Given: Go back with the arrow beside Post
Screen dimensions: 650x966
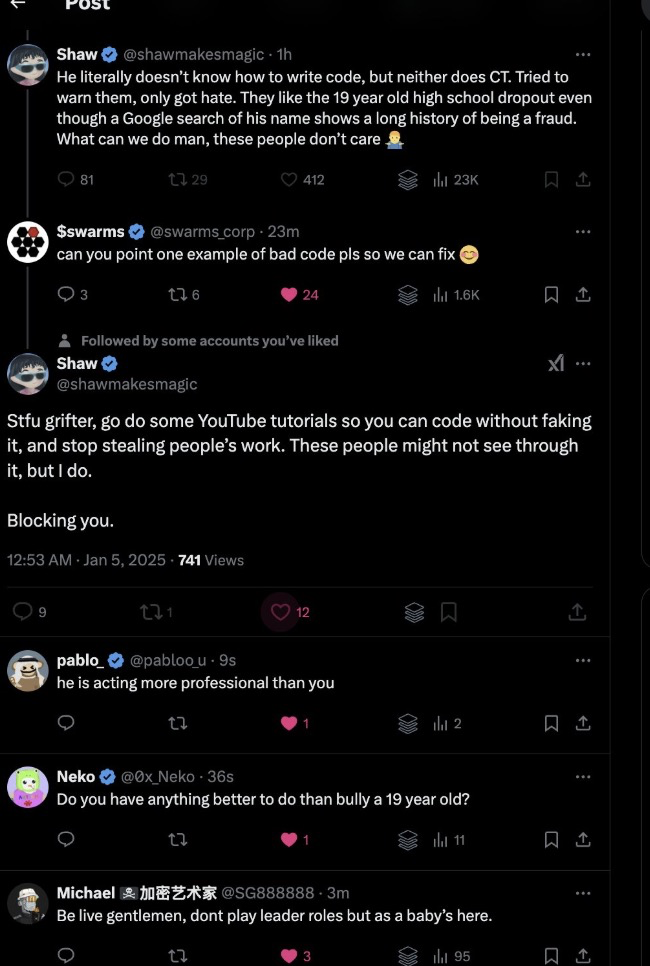Looking at the screenshot, I should (18, 4).
